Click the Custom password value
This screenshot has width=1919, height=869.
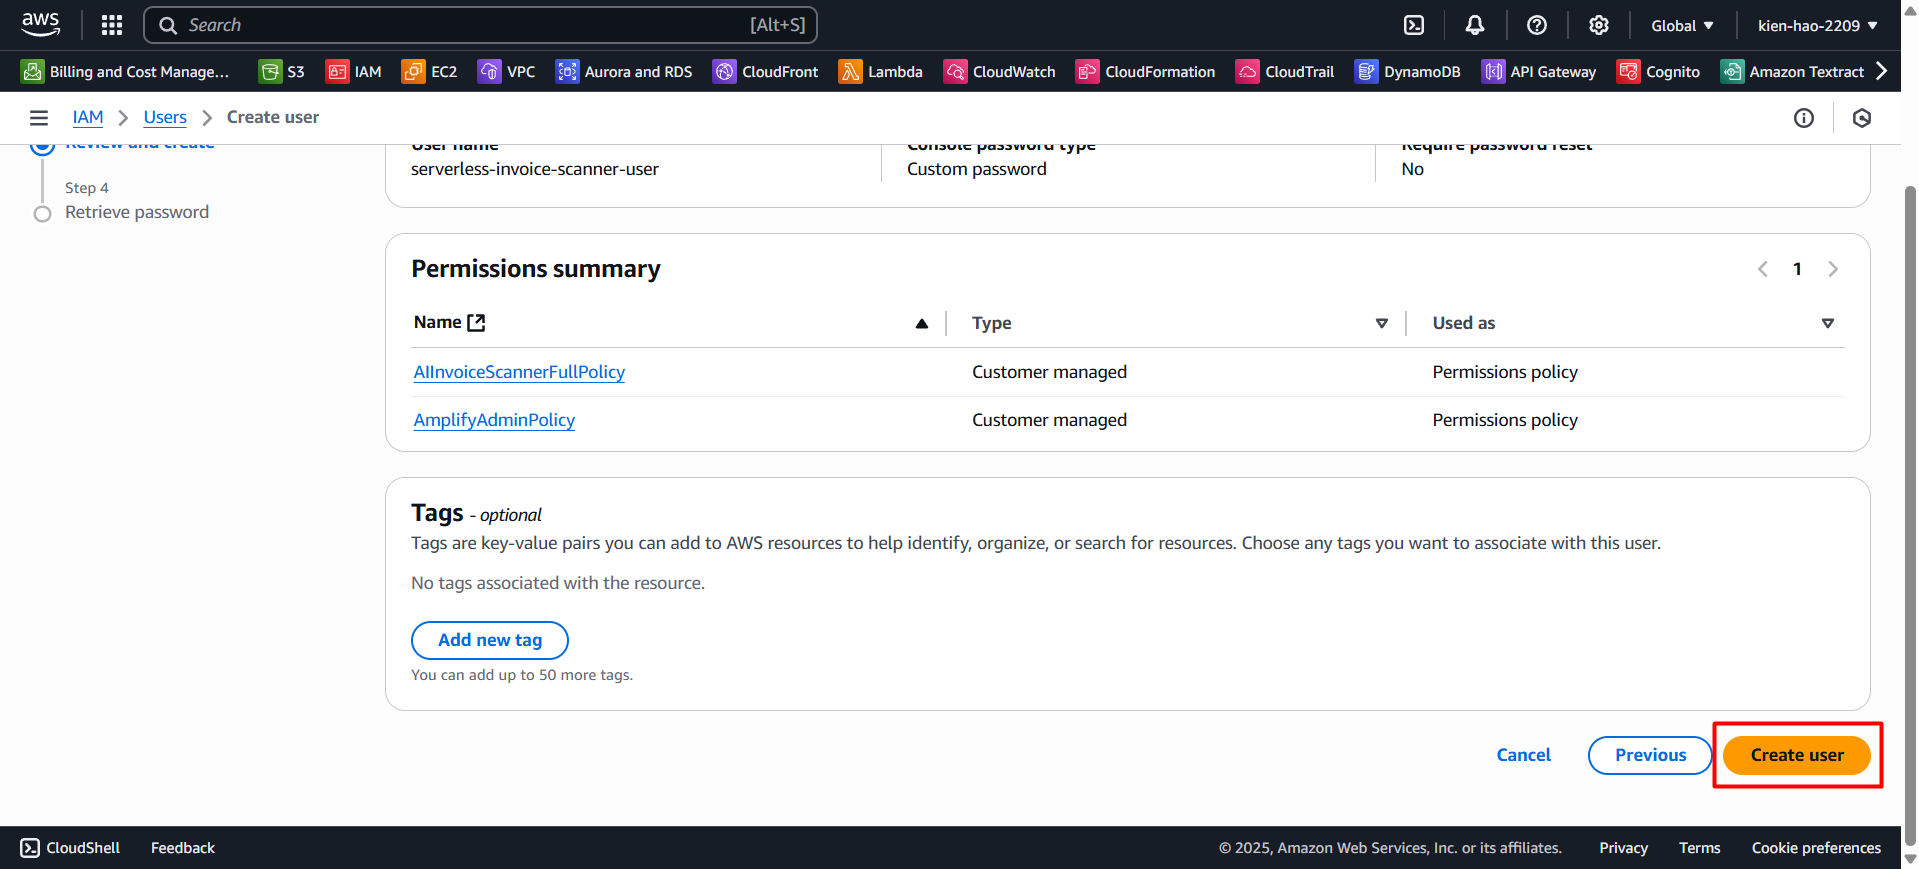[977, 169]
